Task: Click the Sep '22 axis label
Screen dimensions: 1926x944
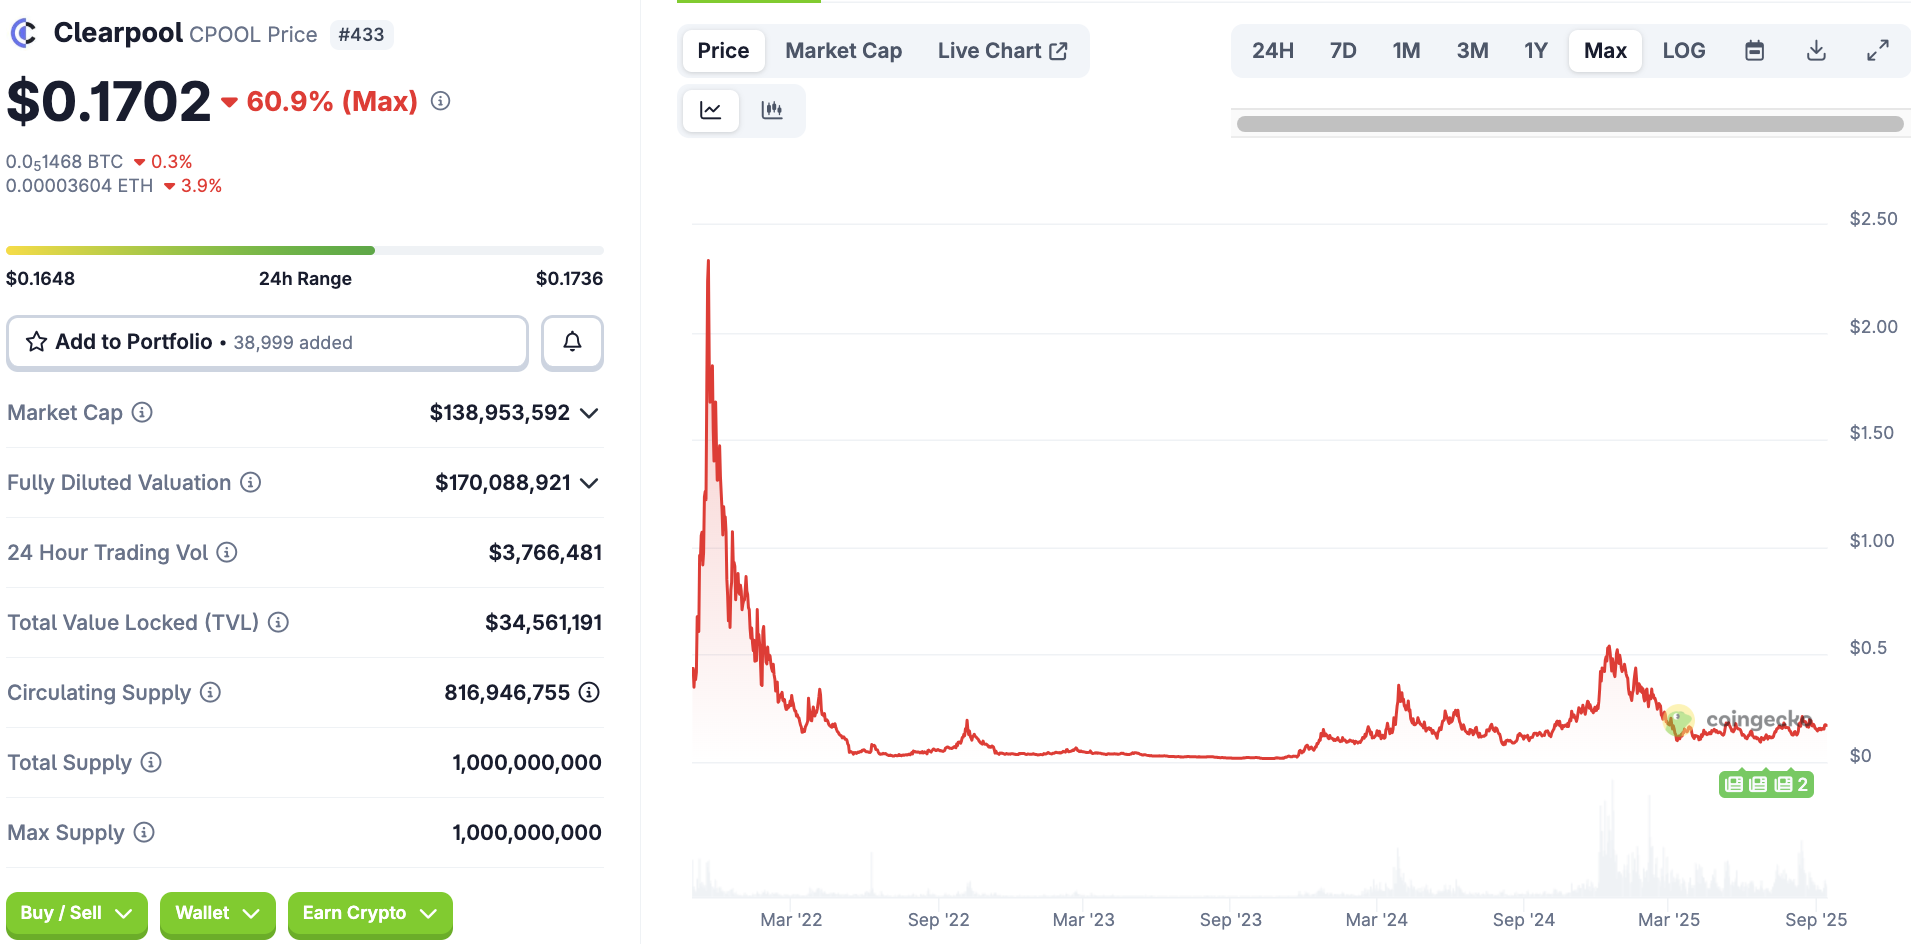Action: 938,920
